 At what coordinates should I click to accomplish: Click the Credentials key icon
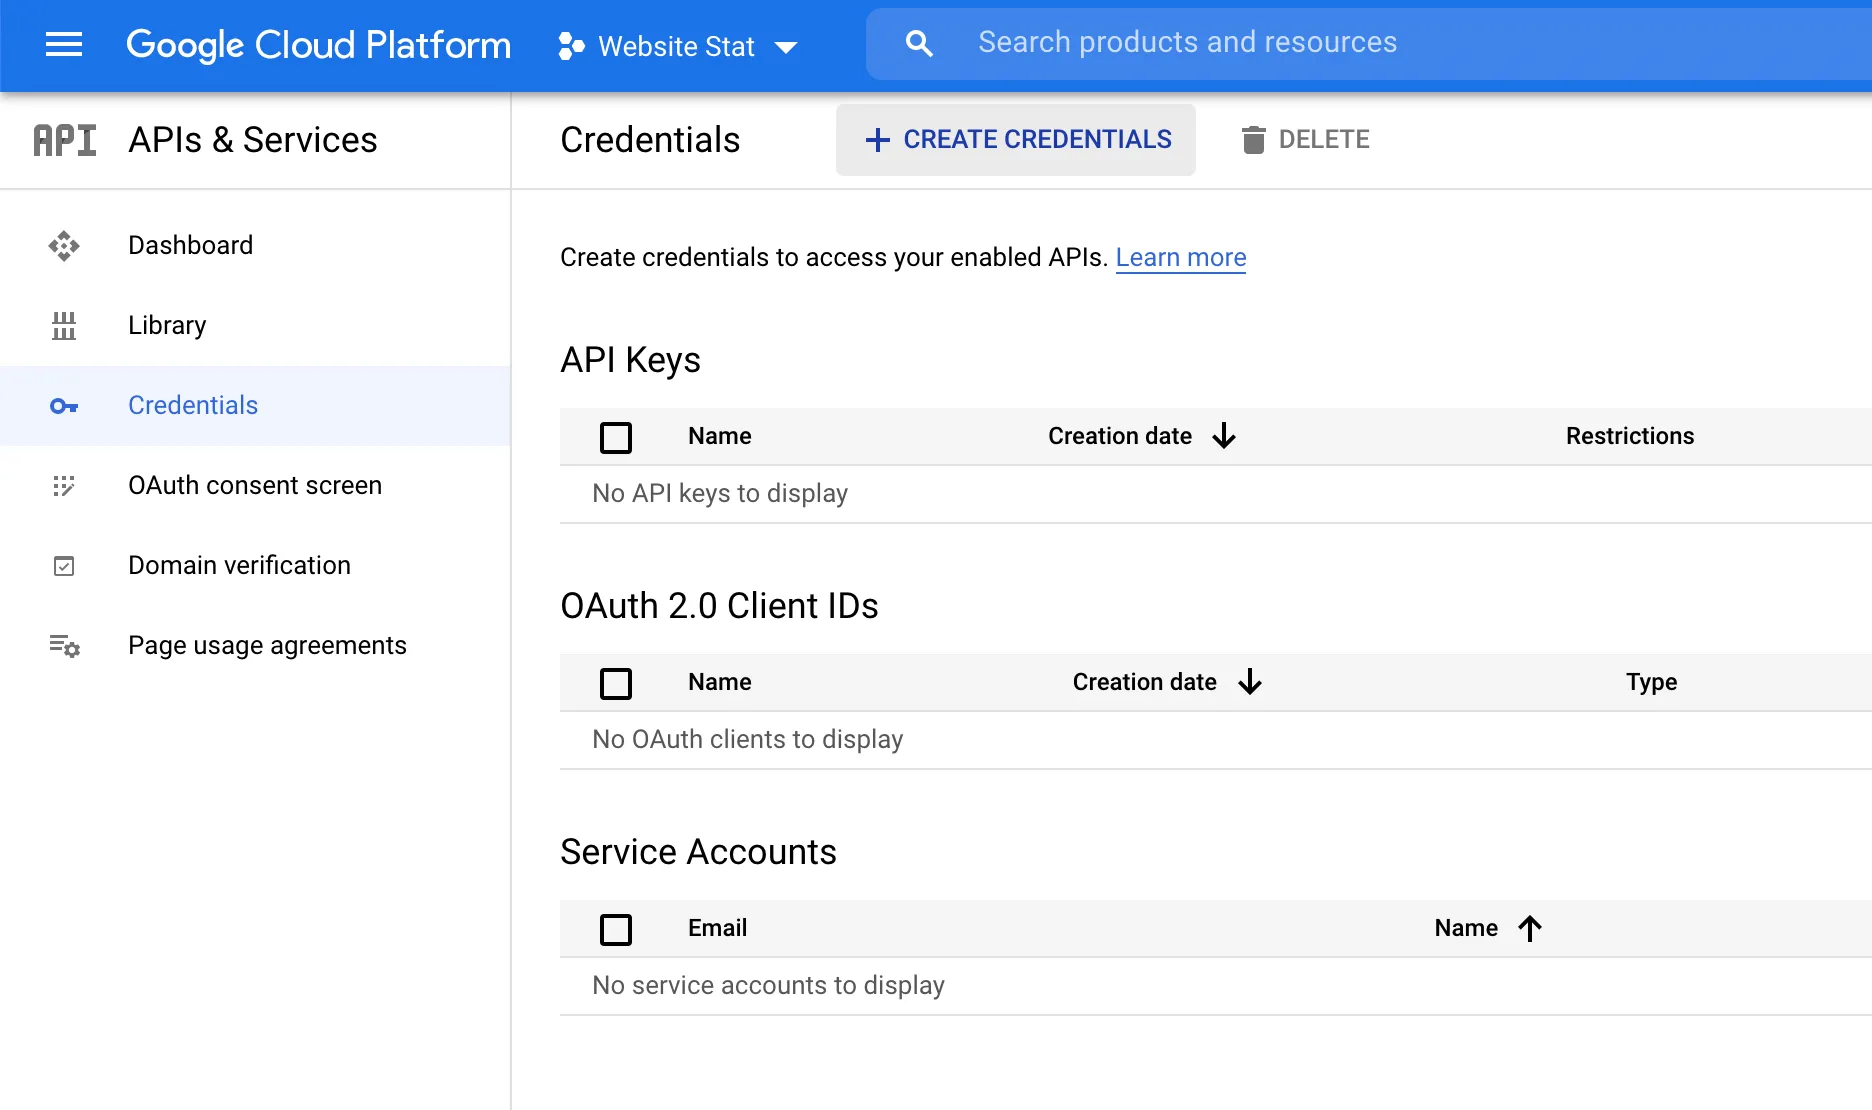coord(64,406)
